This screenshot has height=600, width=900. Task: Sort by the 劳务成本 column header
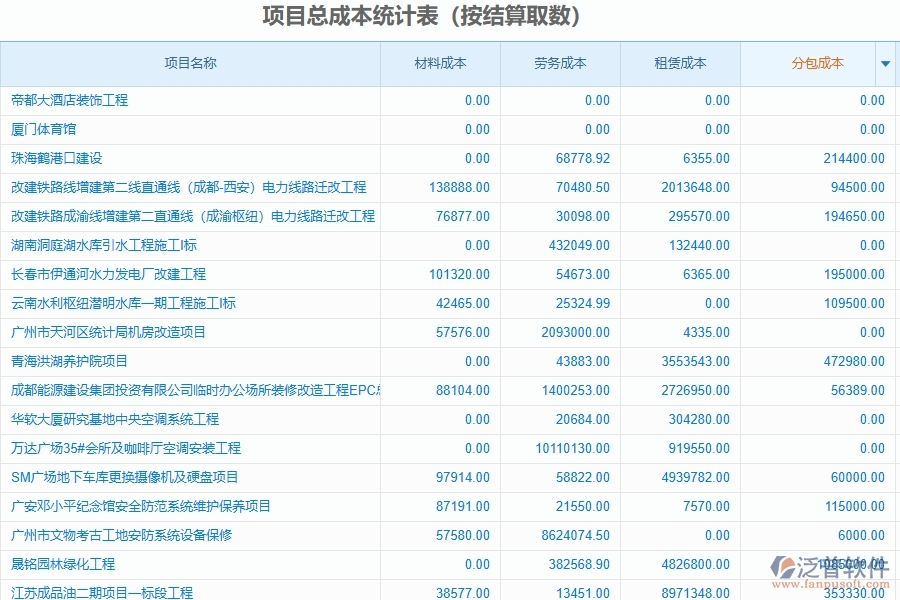(x=558, y=63)
